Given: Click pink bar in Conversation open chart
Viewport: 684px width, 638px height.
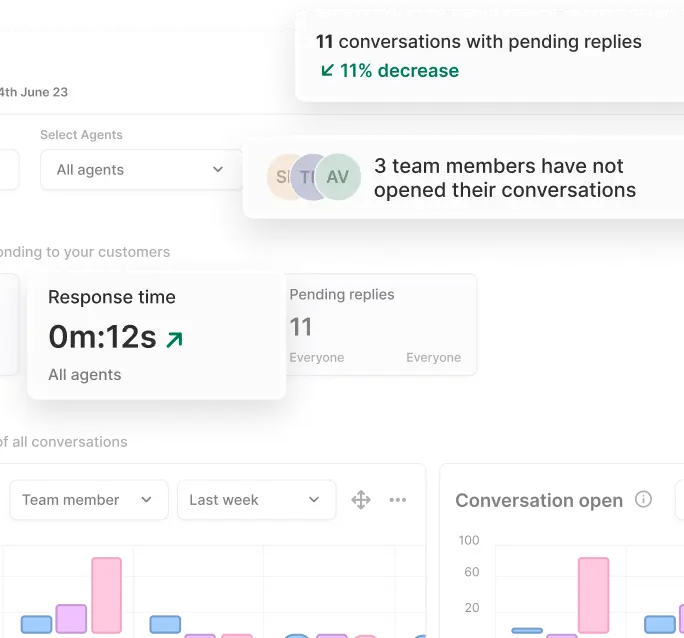Looking at the screenshot, I should (x=593, y=595).
